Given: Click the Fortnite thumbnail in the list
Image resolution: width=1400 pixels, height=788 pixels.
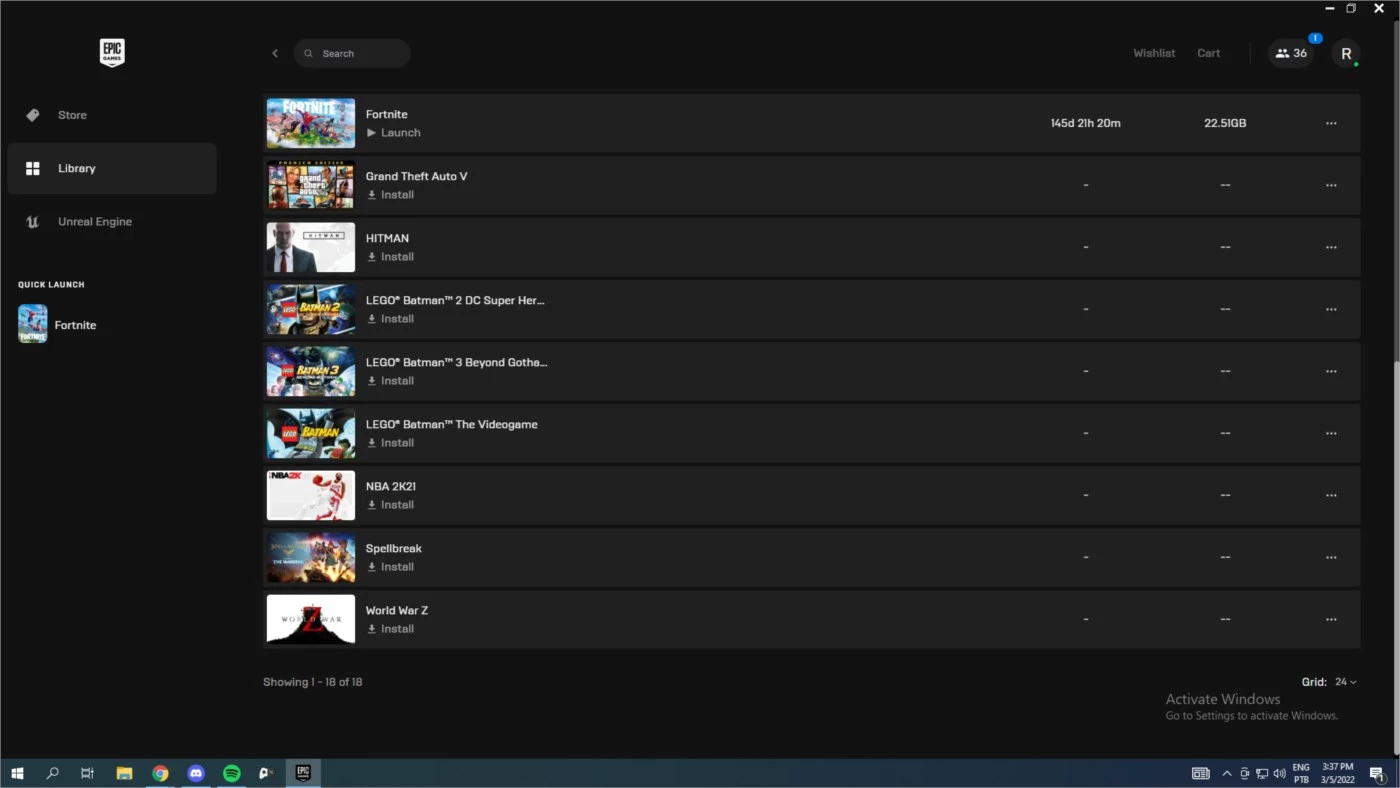Looking at the screenshot, I should 311,123.
